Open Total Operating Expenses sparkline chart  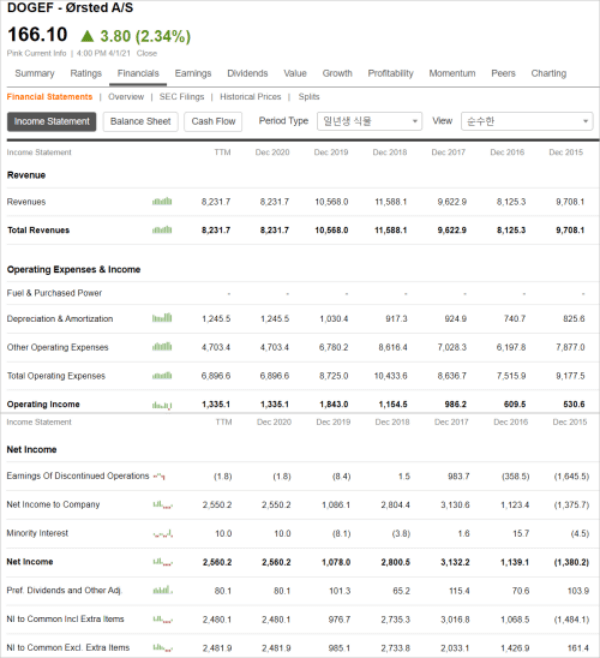[x=162, y=375]
